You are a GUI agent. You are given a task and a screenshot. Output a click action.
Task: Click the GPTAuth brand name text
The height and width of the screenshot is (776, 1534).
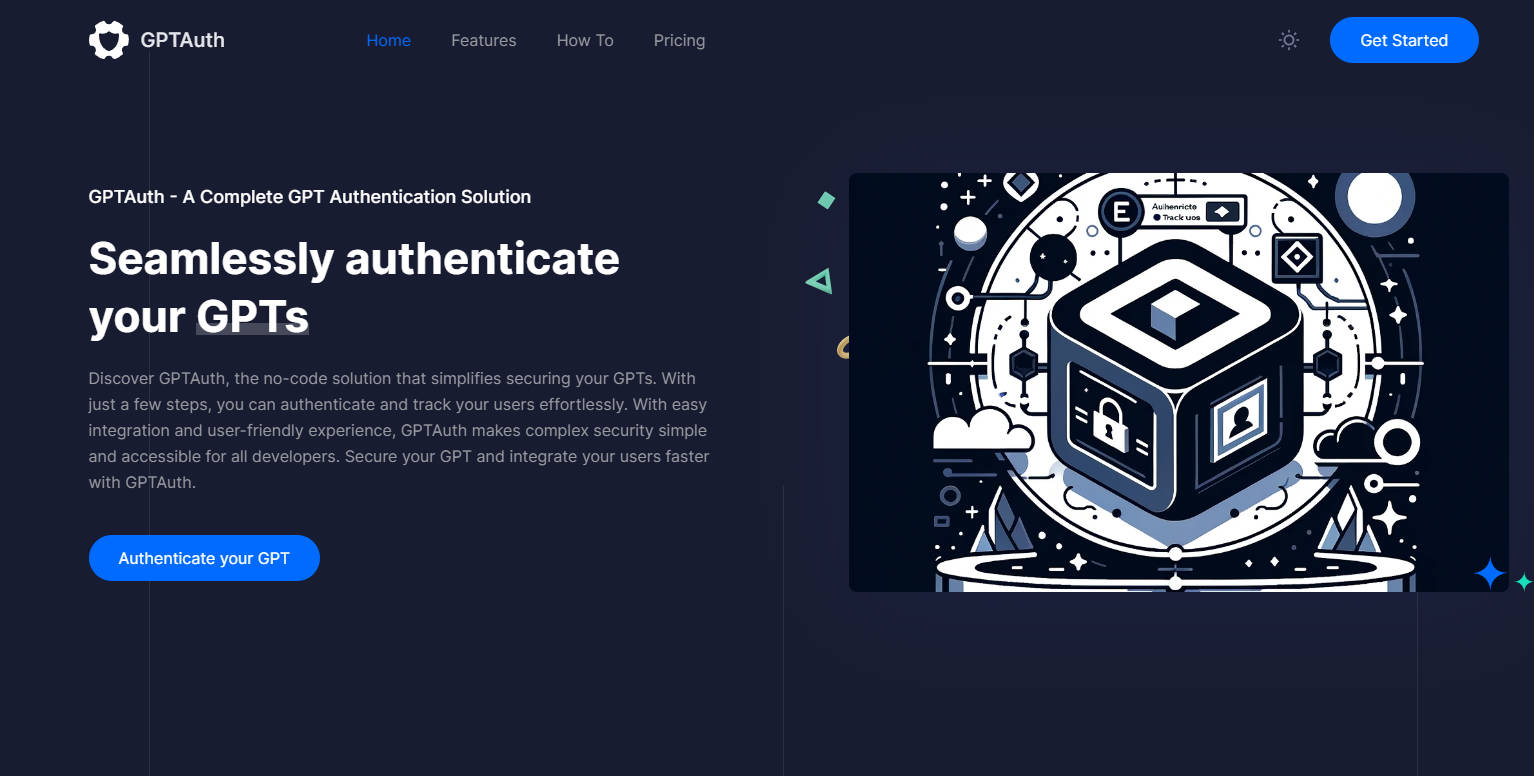pos(182,40)
